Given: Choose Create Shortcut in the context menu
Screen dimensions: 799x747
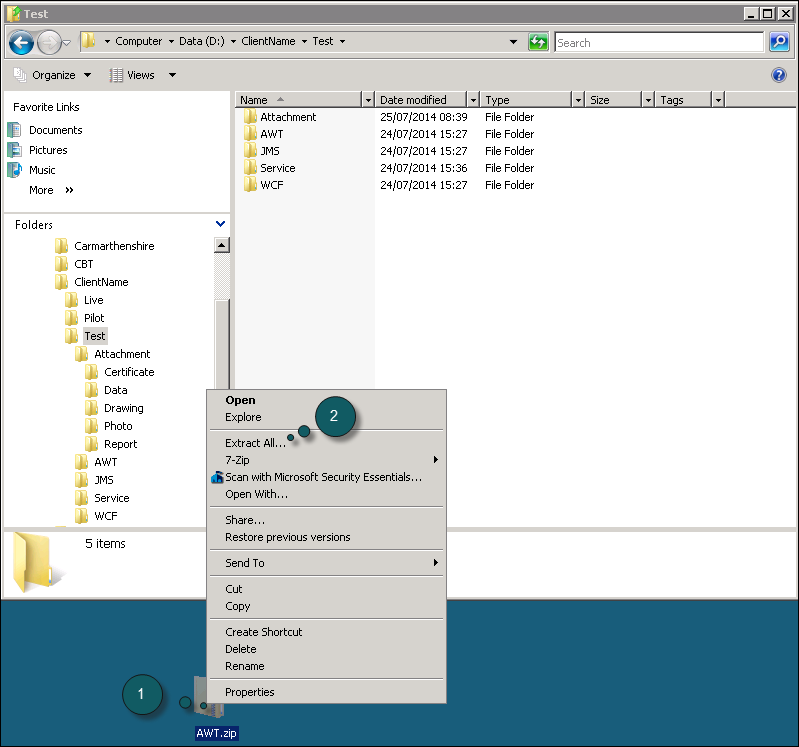Looking at the screenshot, I should click(x=326, y=632).
